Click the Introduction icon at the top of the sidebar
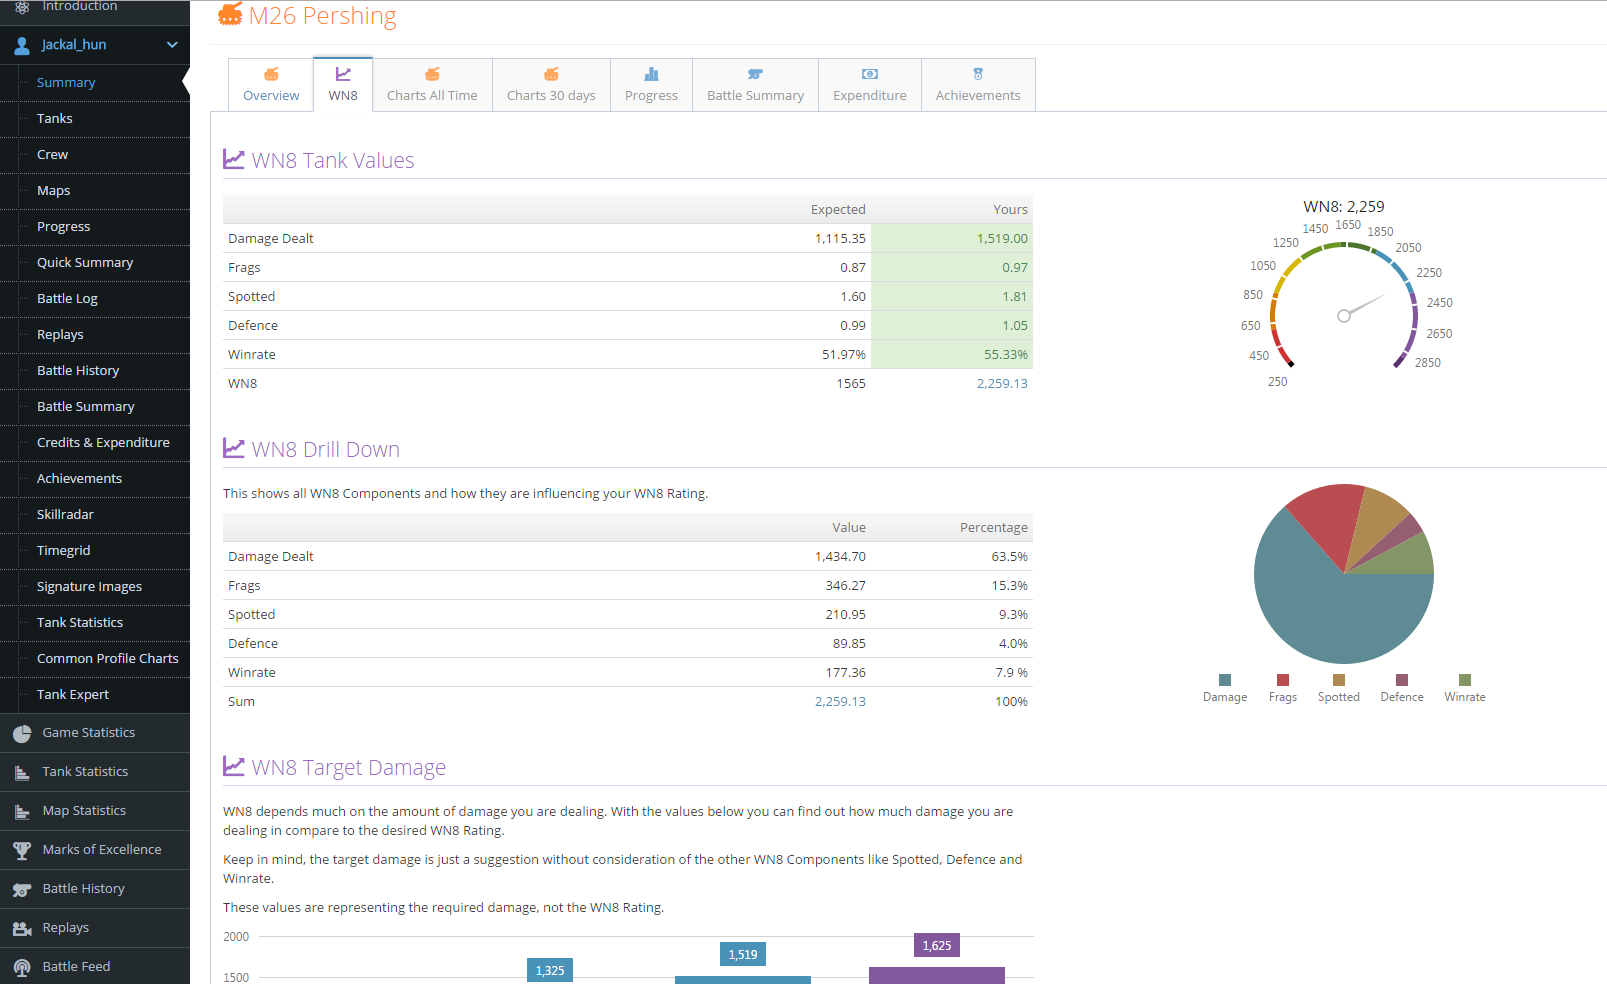Viewport: 1607px width, 984px height. pyautogui.click(x=22, y=6)
